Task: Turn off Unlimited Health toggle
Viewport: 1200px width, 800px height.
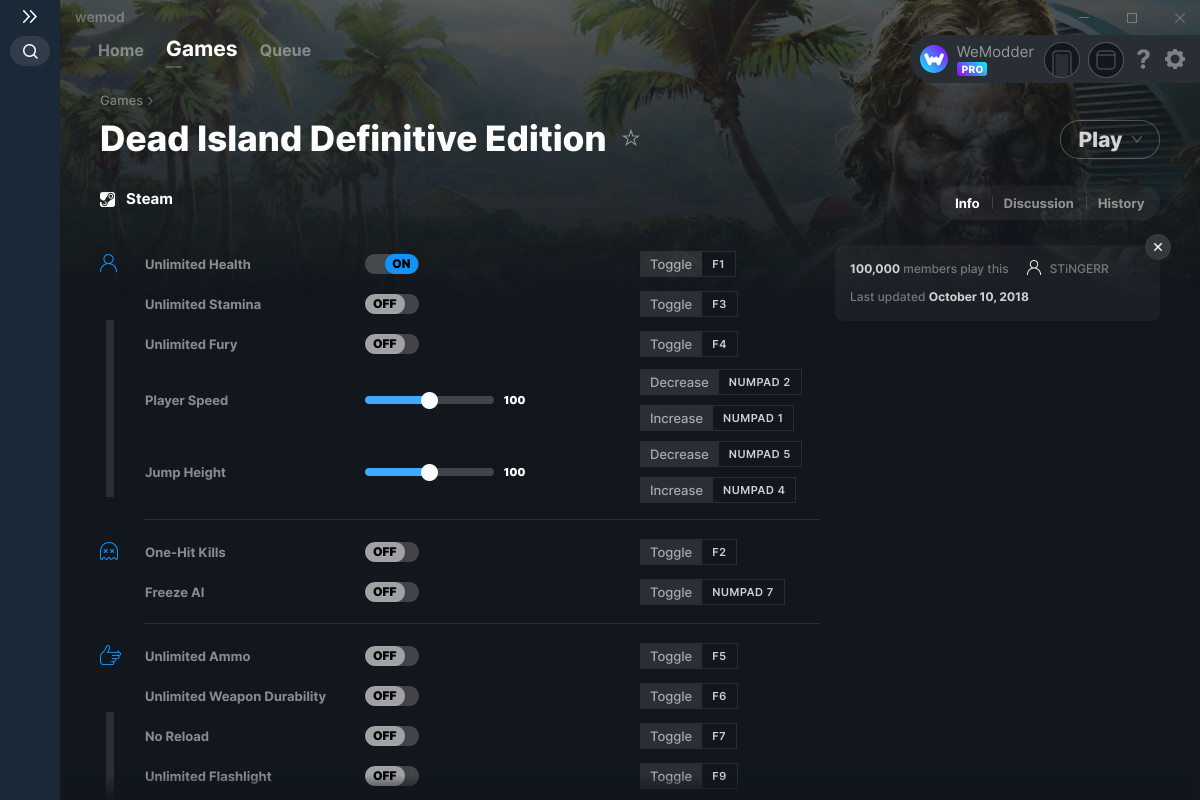Action: pos(392,264)
